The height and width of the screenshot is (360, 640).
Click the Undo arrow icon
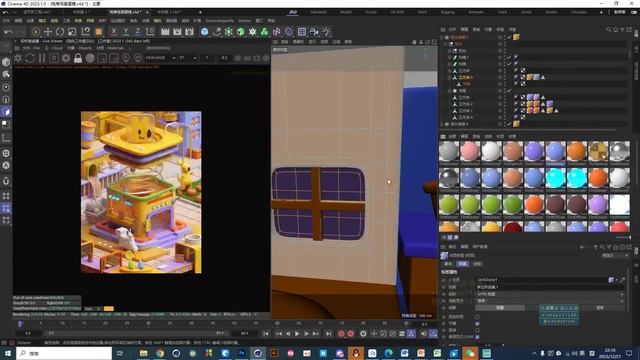click(x=9, y=31)
